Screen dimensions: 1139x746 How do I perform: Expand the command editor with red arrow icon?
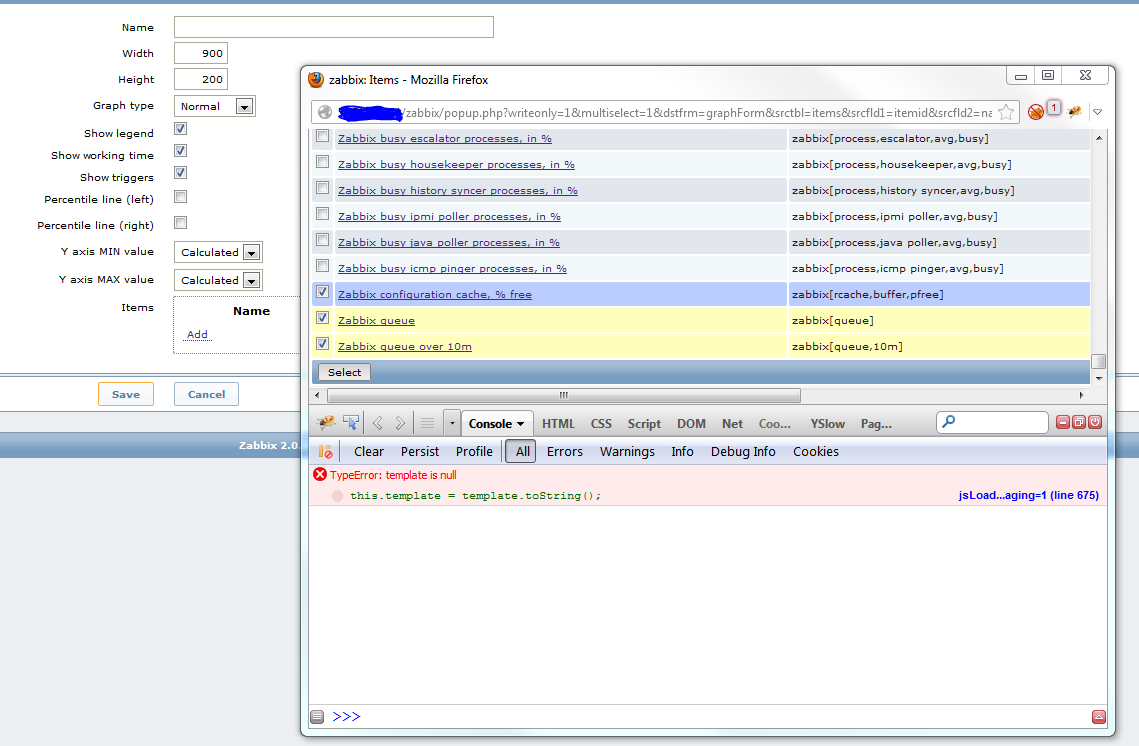click(x=1099, y=717)
